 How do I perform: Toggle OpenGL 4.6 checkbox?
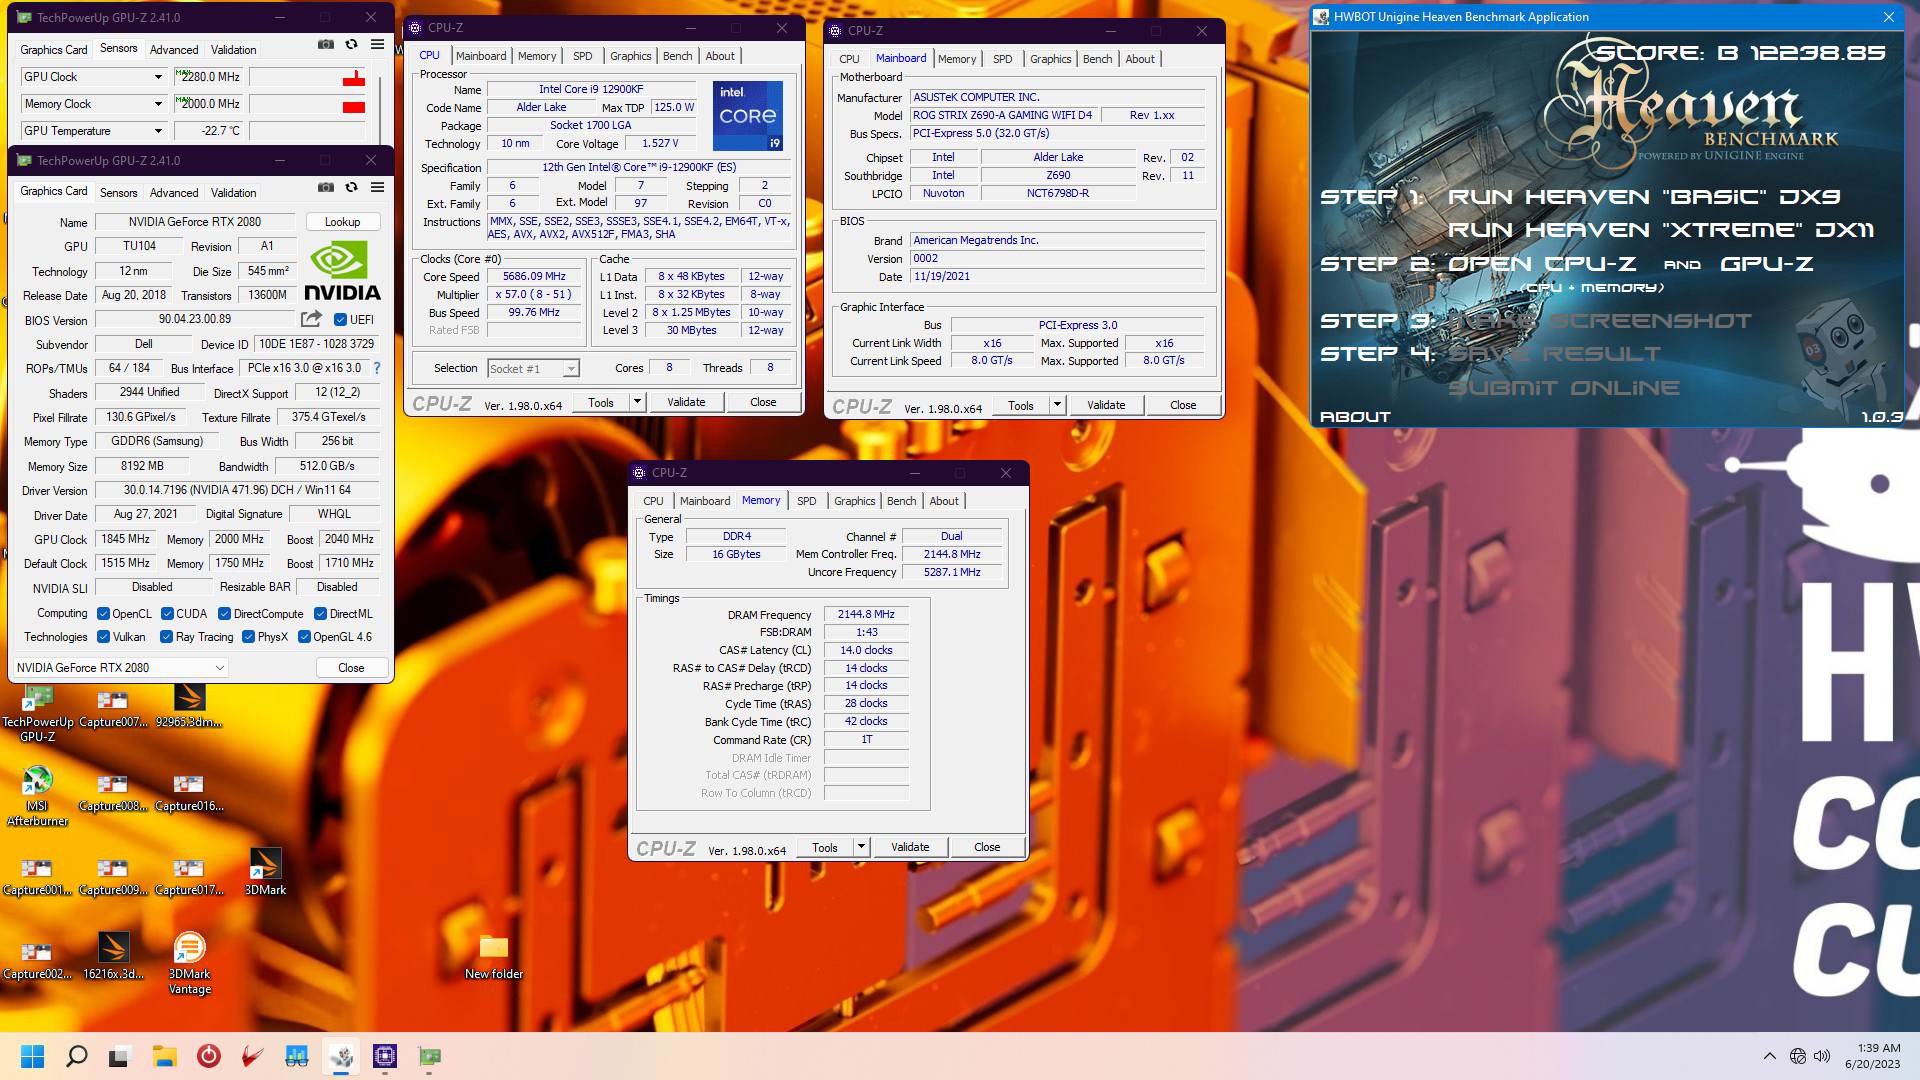pos(304,637)
